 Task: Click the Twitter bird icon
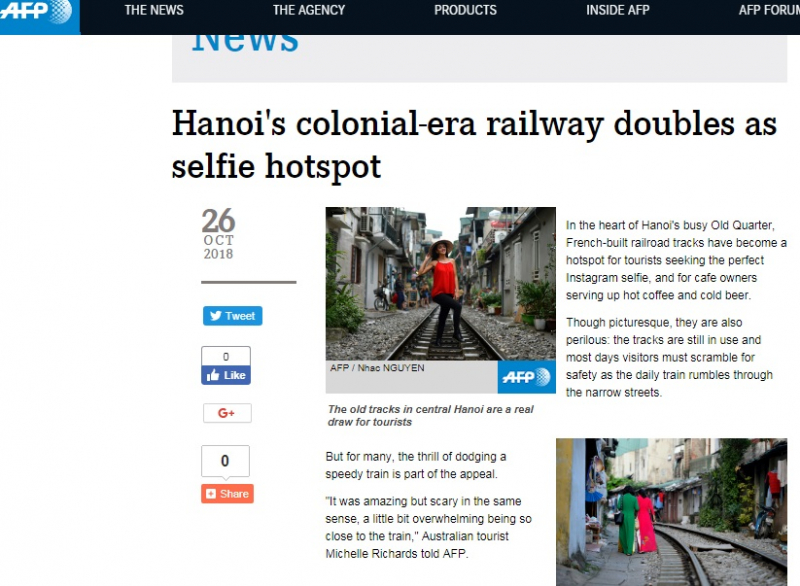coord(216,316)
